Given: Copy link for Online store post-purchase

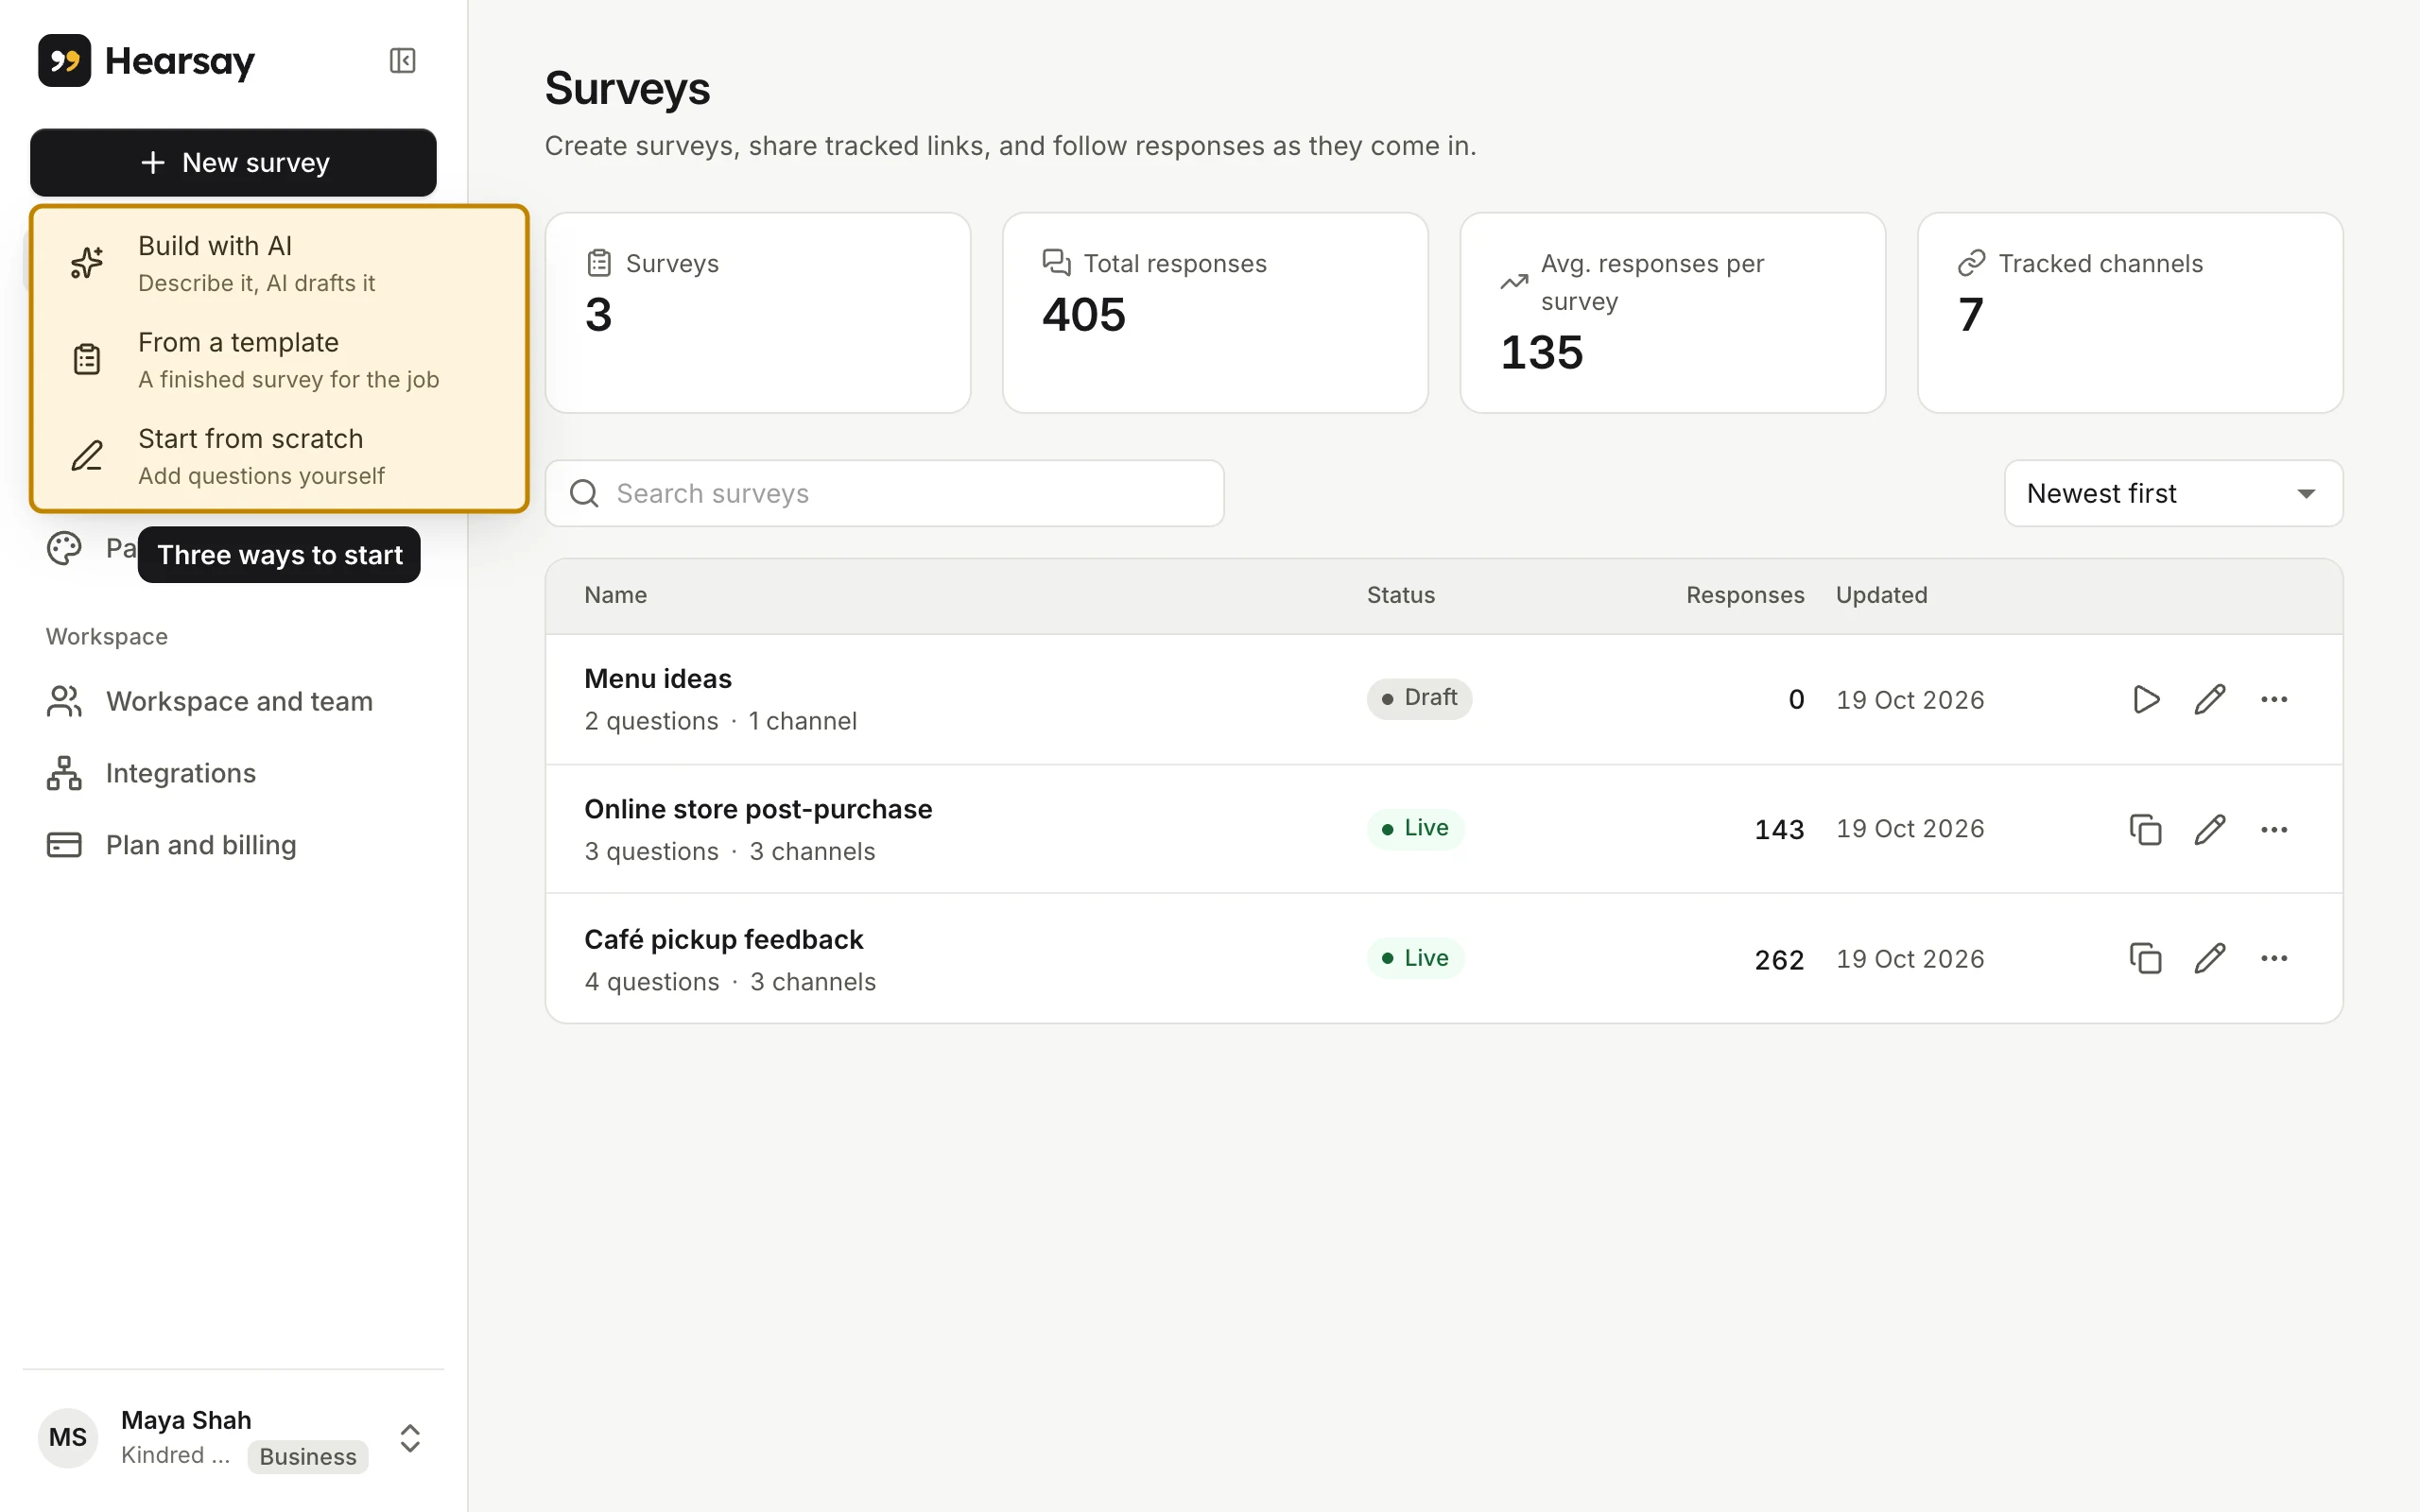Looking at the screenshot, I should [x=2146, y=829].
